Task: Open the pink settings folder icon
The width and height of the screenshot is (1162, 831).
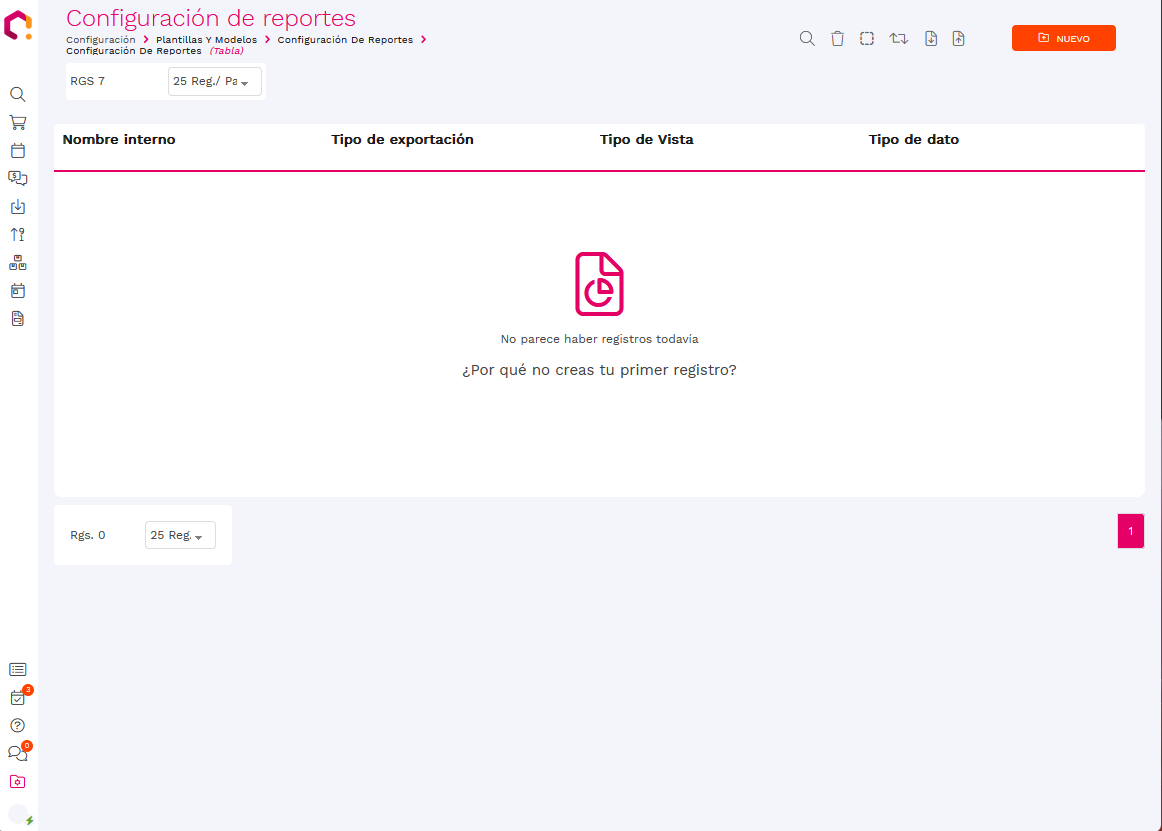Action: click(x=17, y=782)
